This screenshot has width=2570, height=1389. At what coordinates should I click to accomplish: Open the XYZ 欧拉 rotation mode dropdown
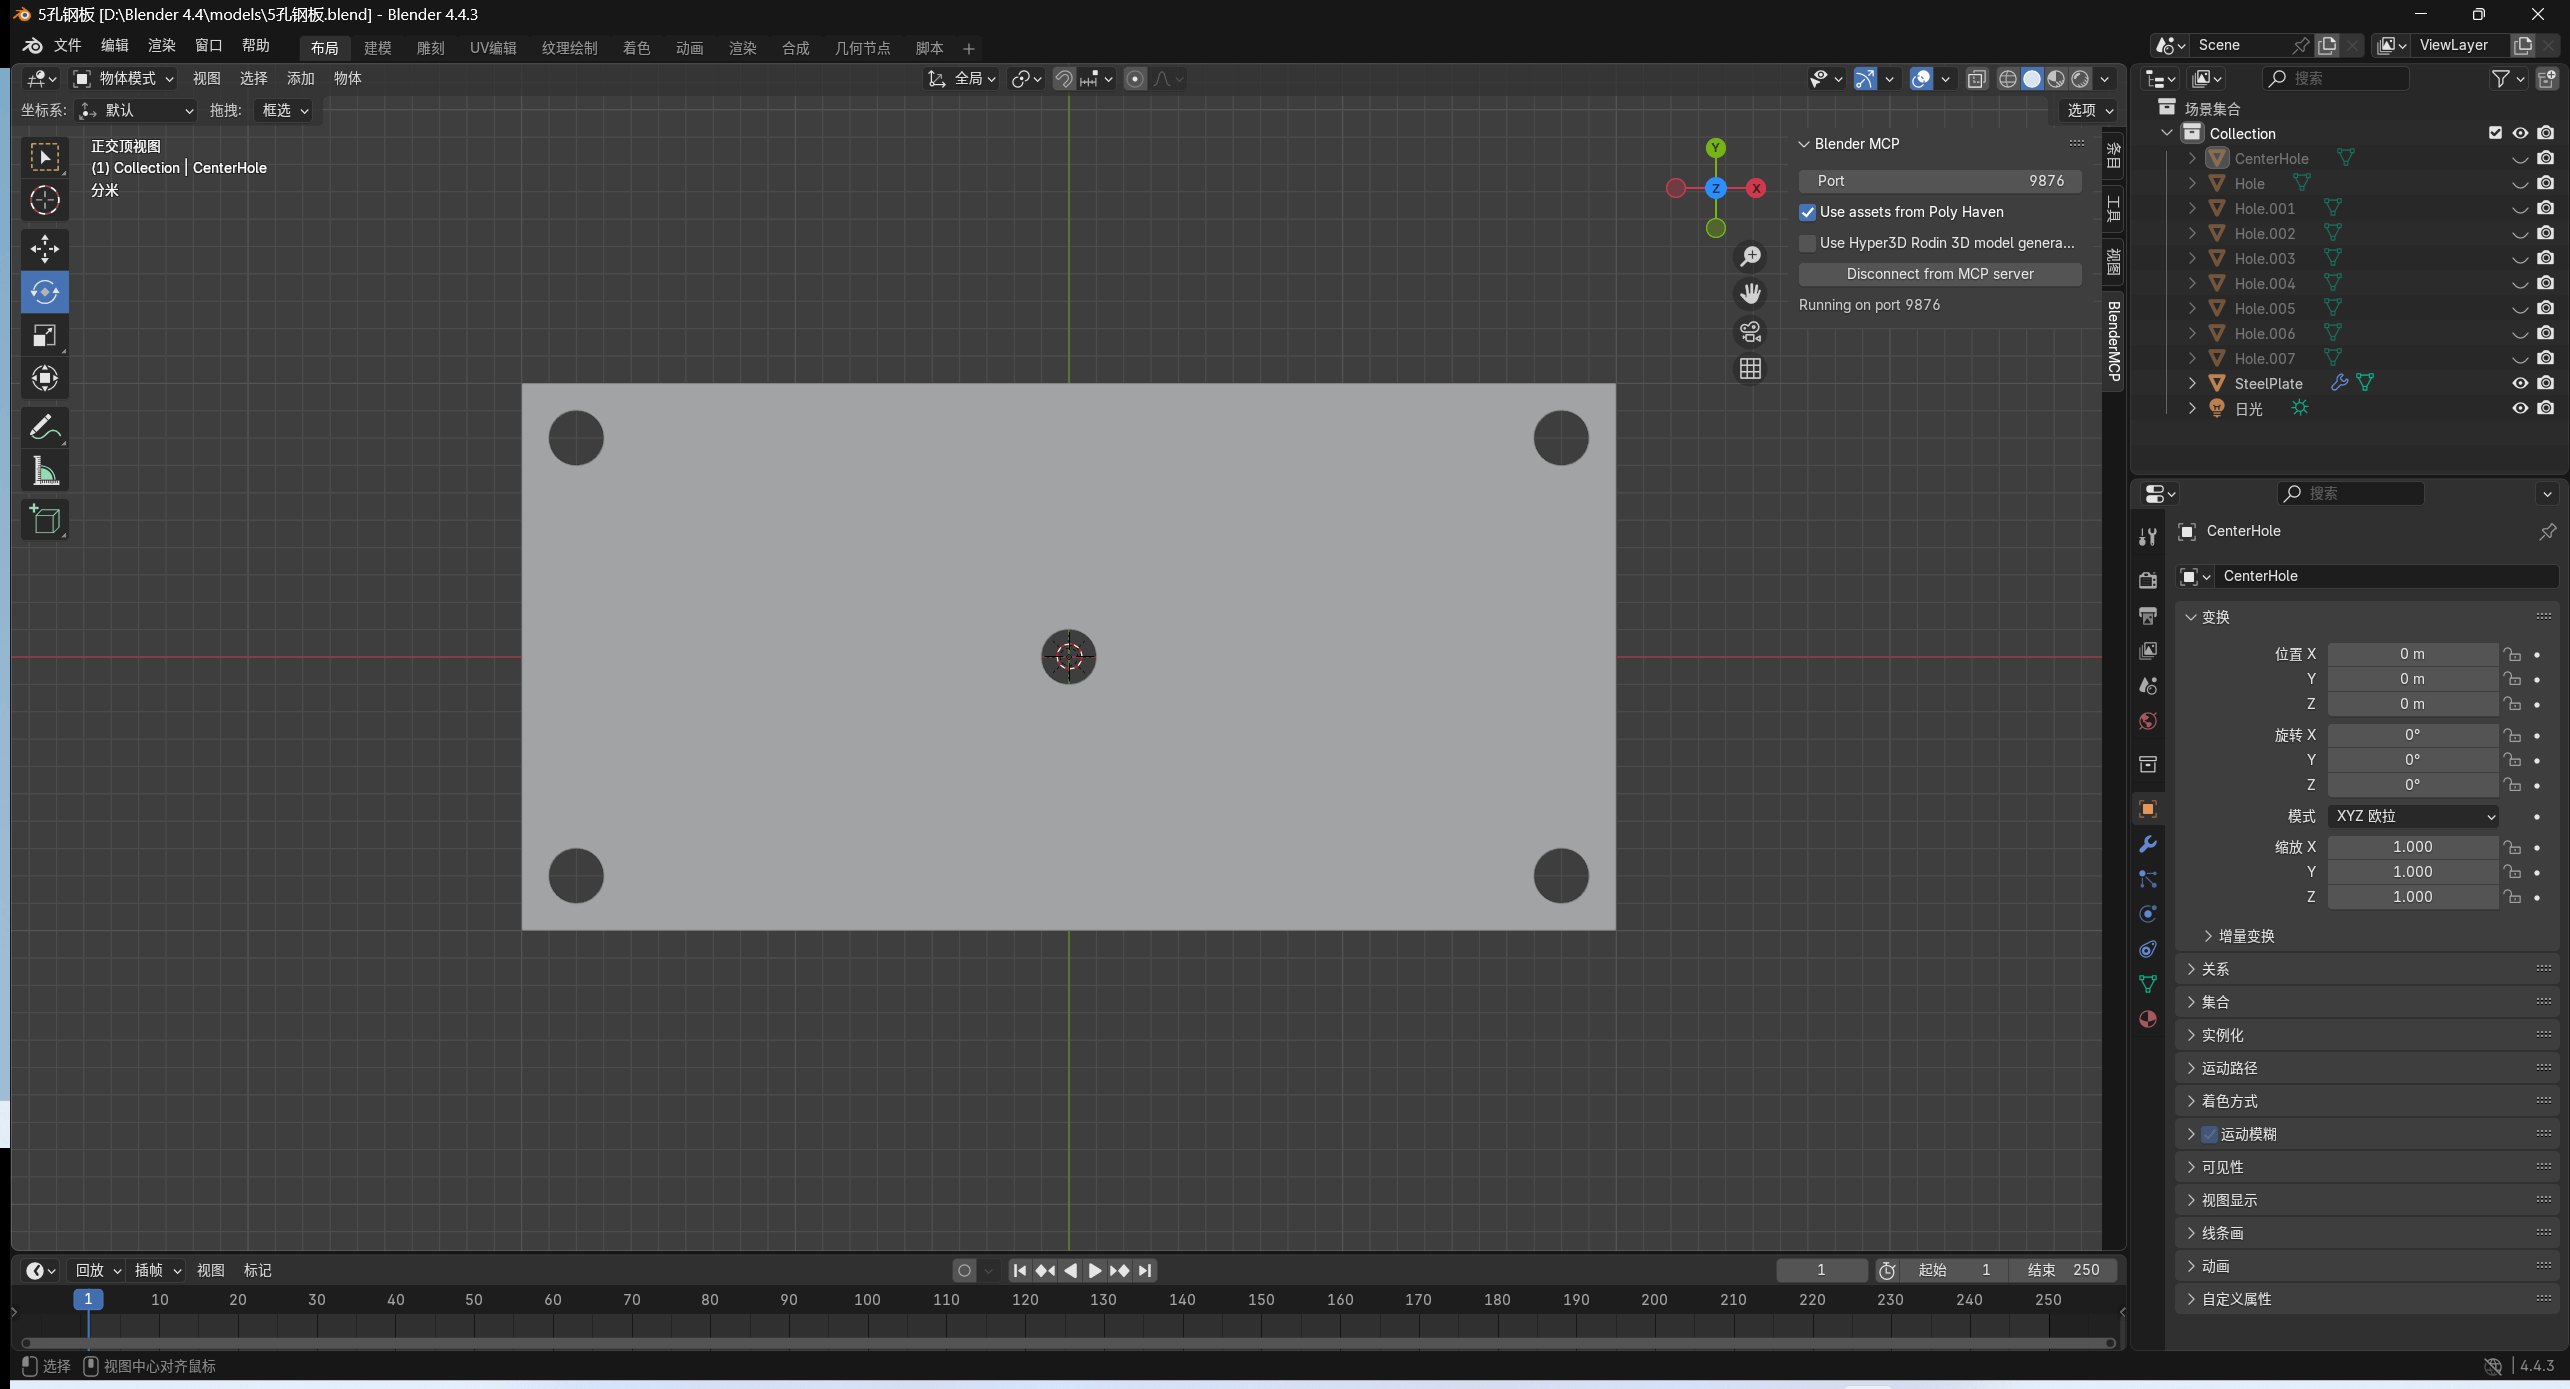(x=2413, y=816)
